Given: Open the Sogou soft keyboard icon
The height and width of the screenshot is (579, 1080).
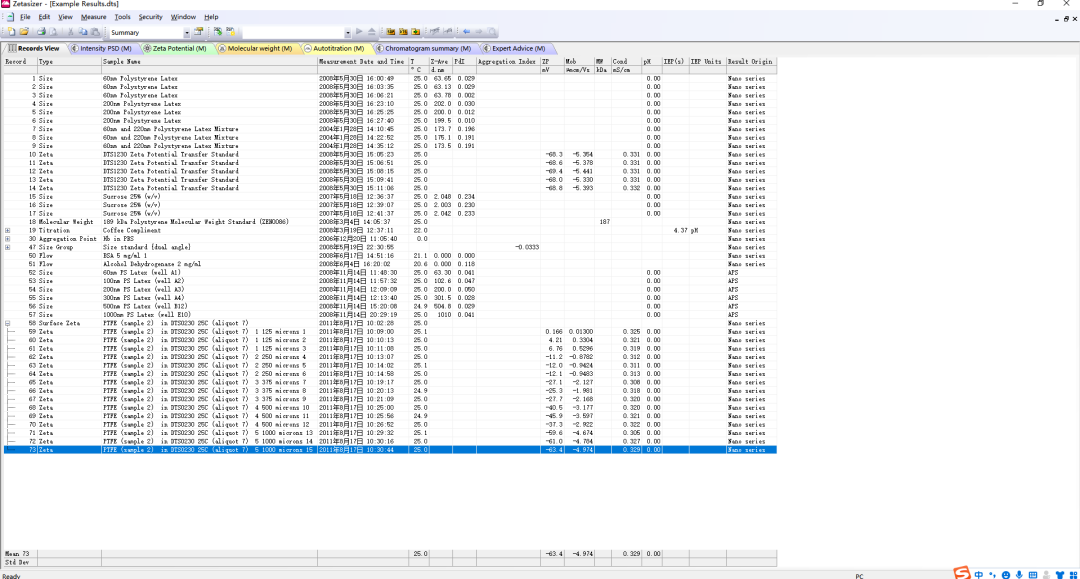Looking at the screenshot, I should tap(1033, 575).
